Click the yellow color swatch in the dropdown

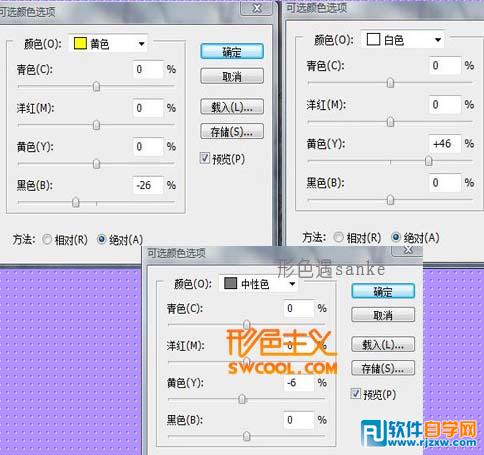pos(80,44)
